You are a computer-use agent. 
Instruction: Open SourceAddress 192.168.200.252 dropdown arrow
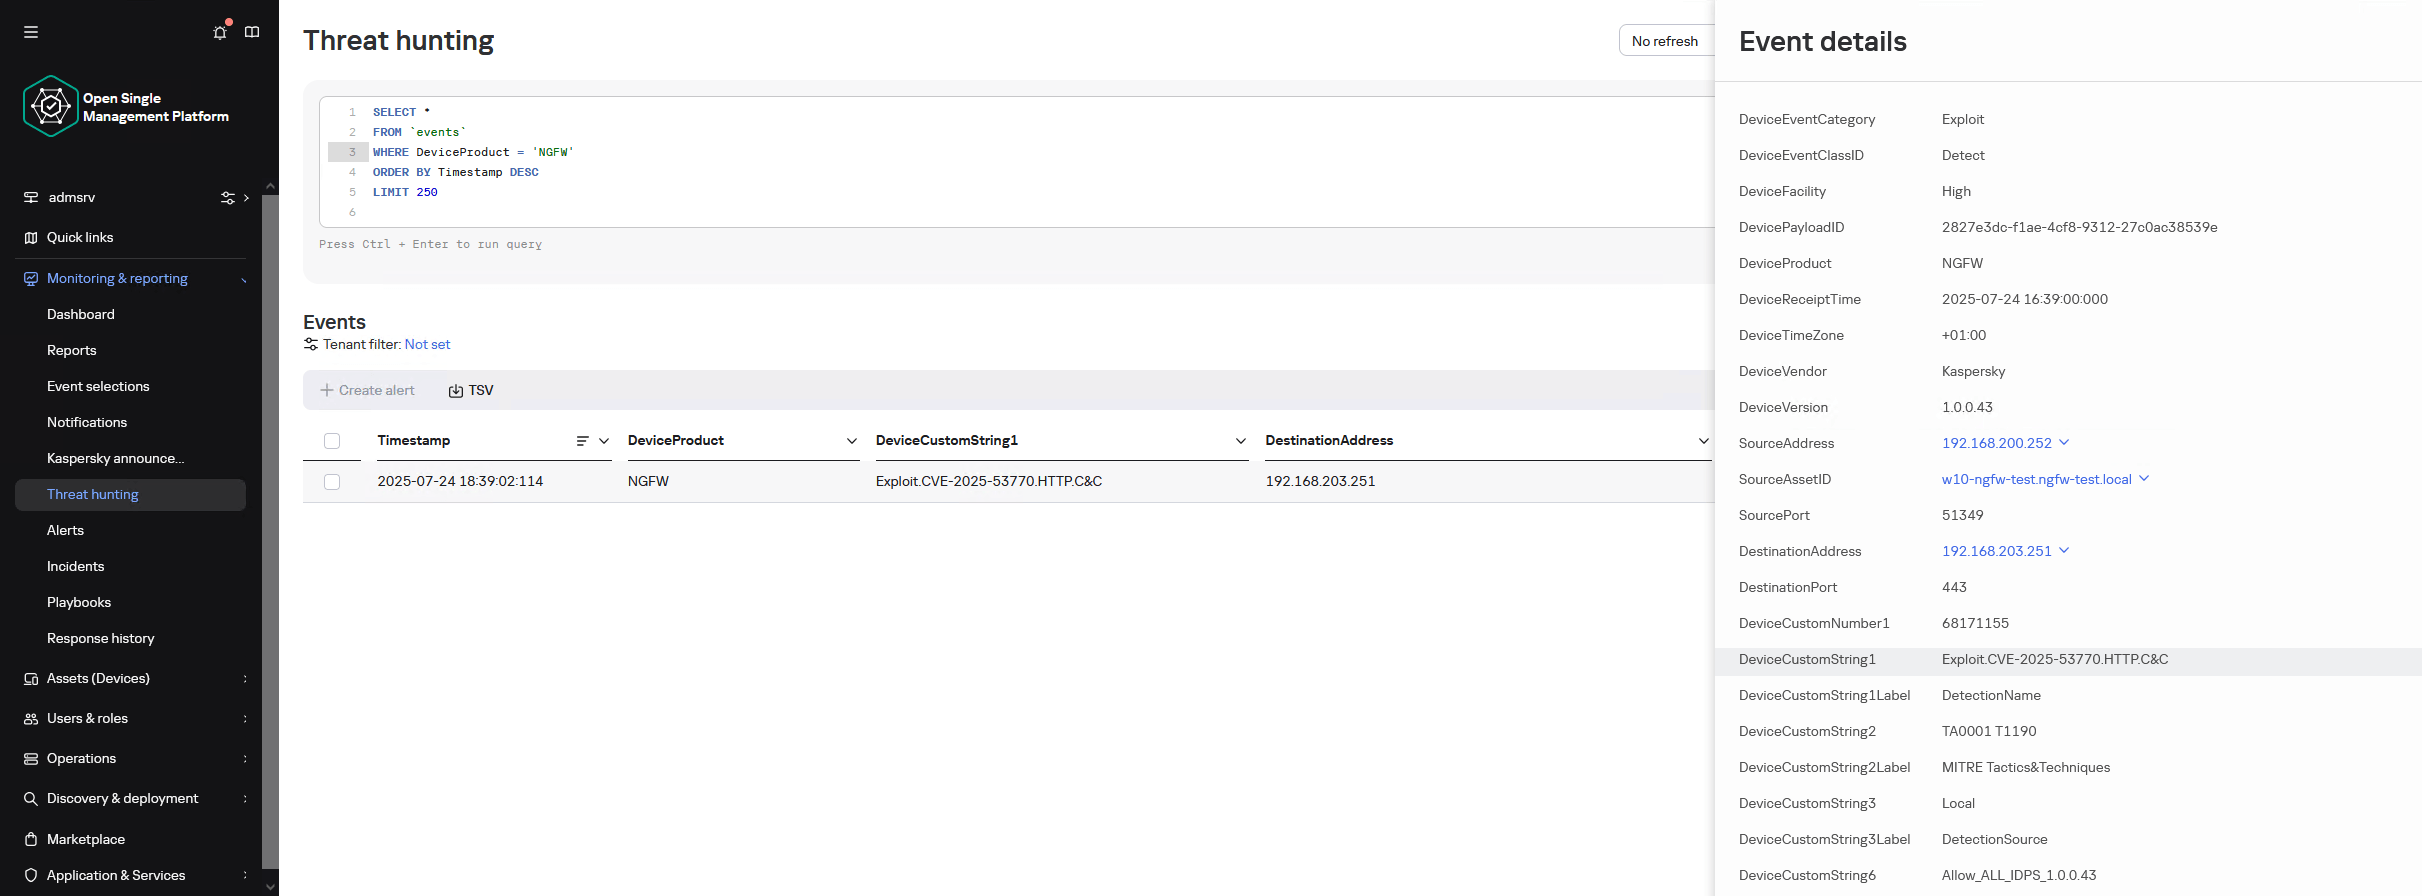point(2064,442)
